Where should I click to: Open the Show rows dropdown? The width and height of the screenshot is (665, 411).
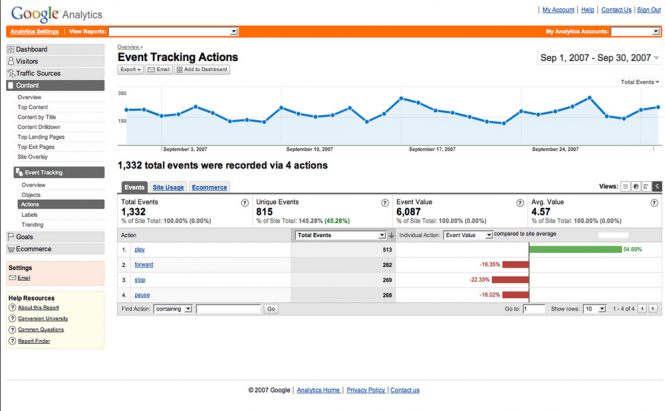tap(595, 309)
